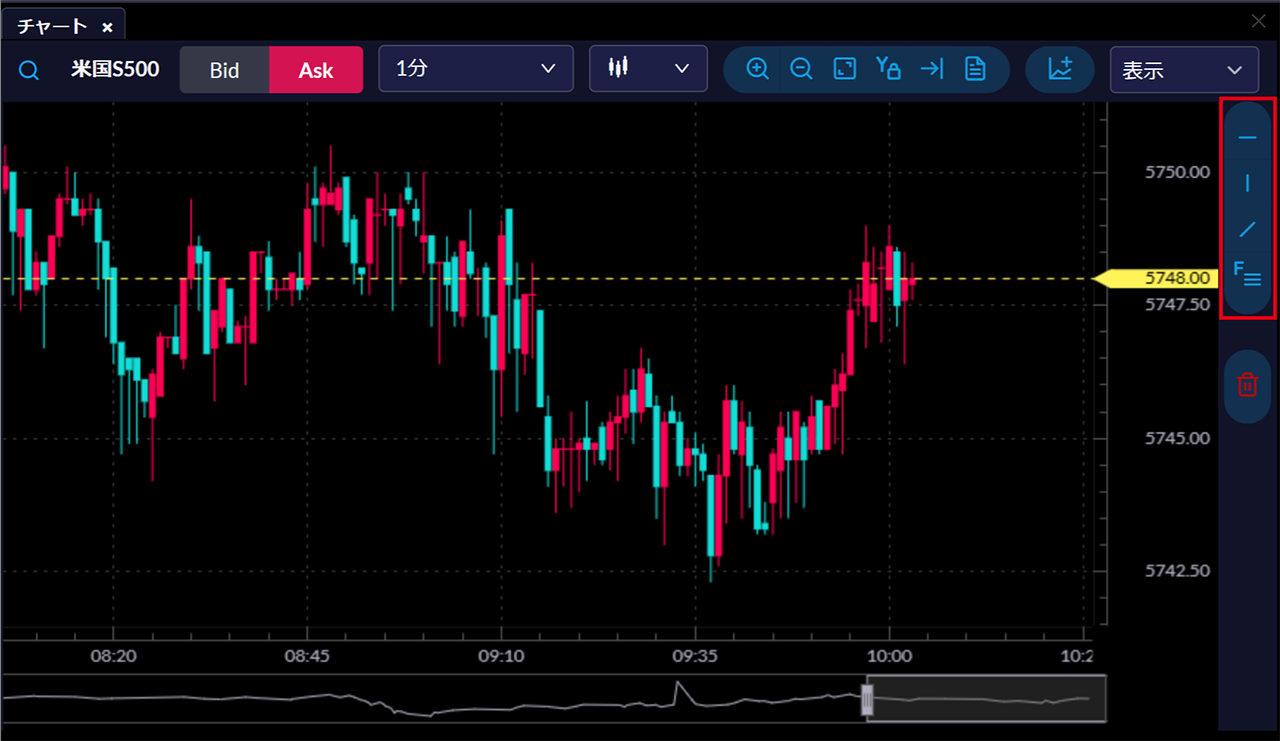This screenshot has width=1280, height=741.
Task: Select the horizontal line drawing tool
Action: click(1247, 138)
